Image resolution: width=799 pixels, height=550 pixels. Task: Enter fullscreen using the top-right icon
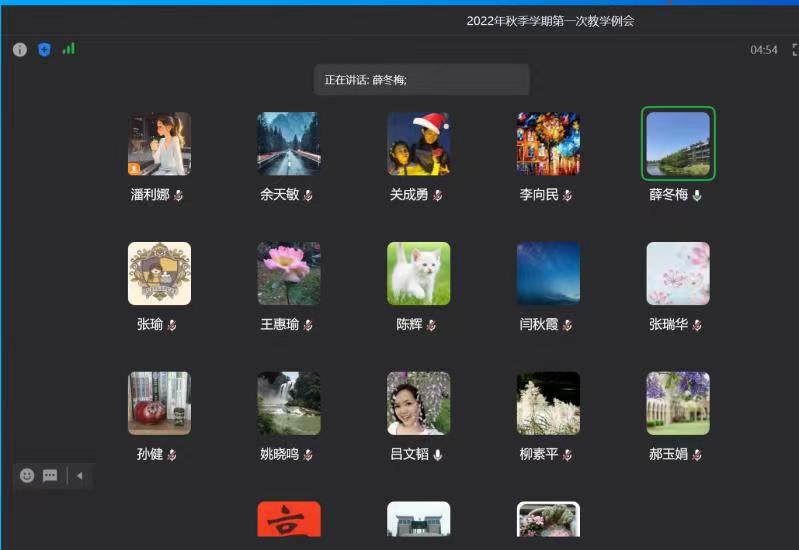pos(794,49)
